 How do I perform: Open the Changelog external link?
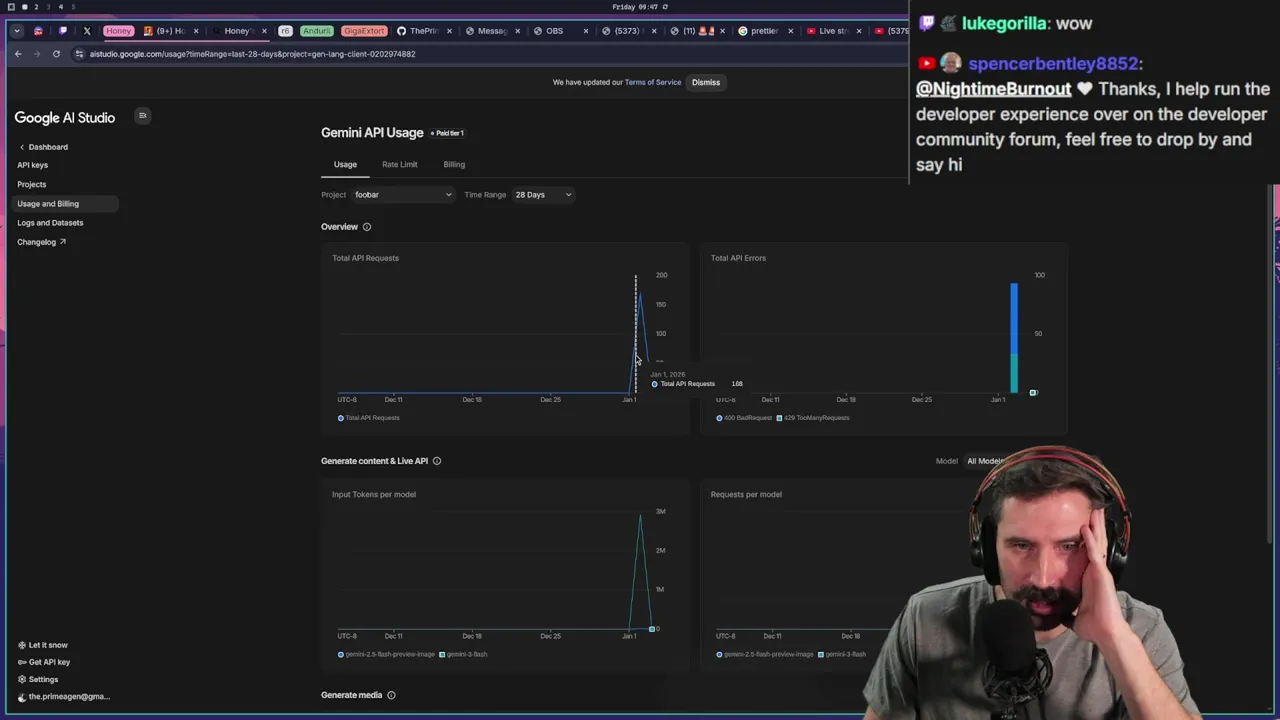(x=41, y=242)
